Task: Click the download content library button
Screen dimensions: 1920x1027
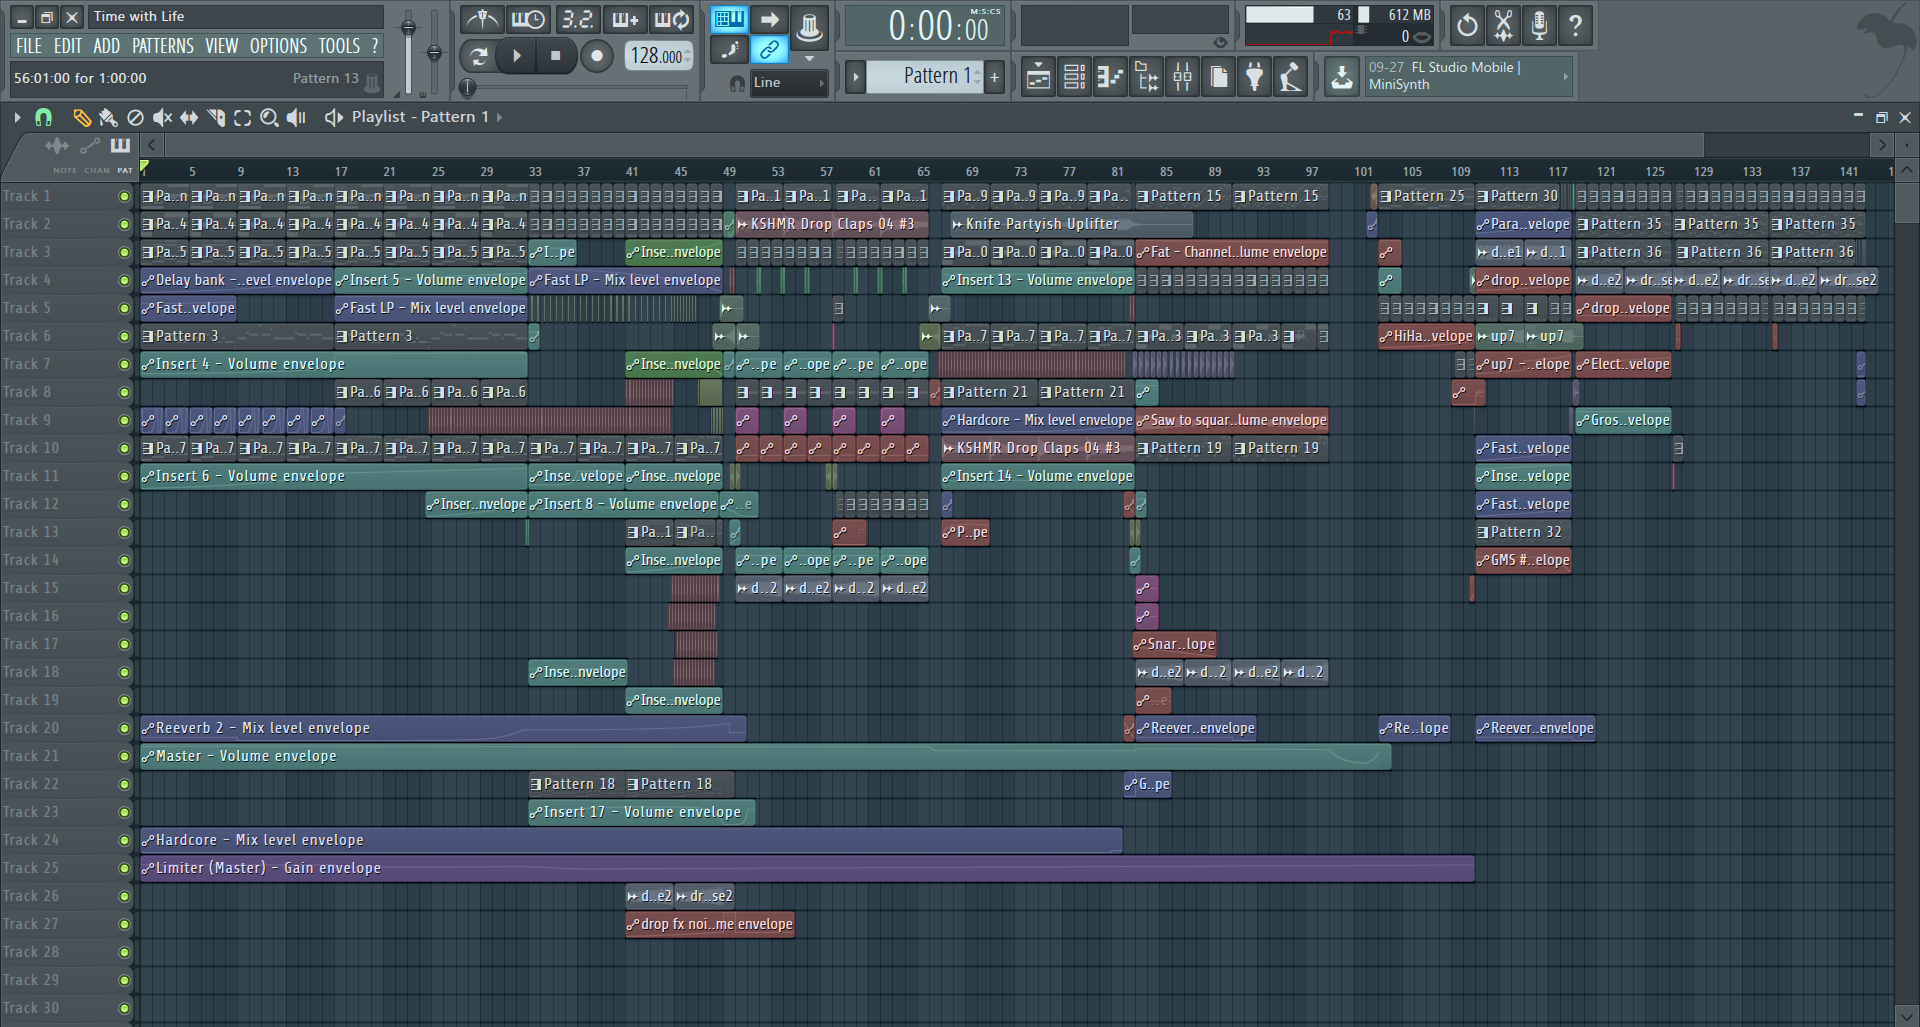Action: click(x=1342, y=77)
